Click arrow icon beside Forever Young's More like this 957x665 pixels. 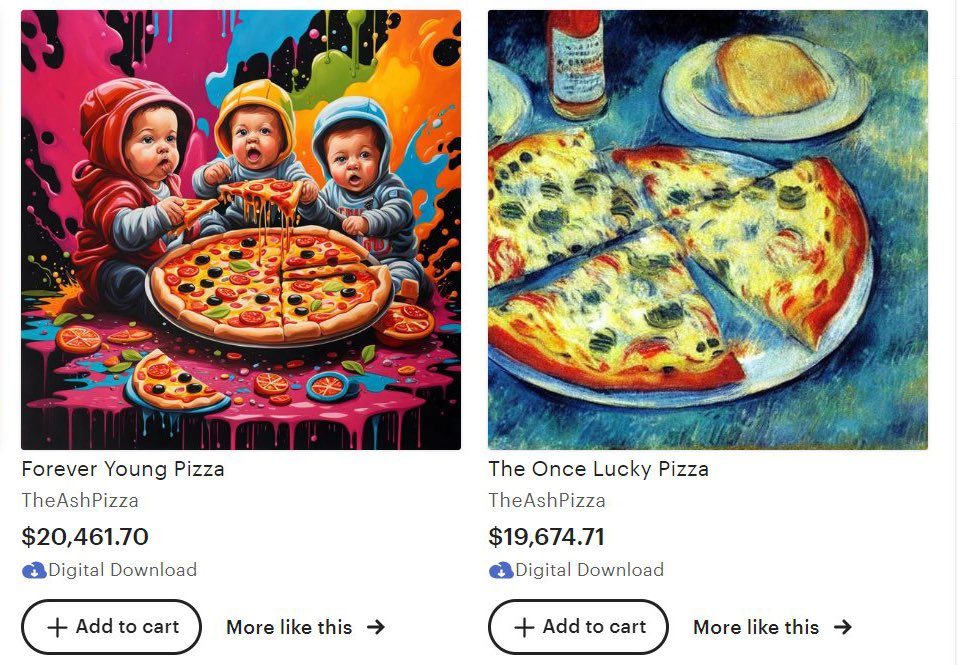point(376,627)
